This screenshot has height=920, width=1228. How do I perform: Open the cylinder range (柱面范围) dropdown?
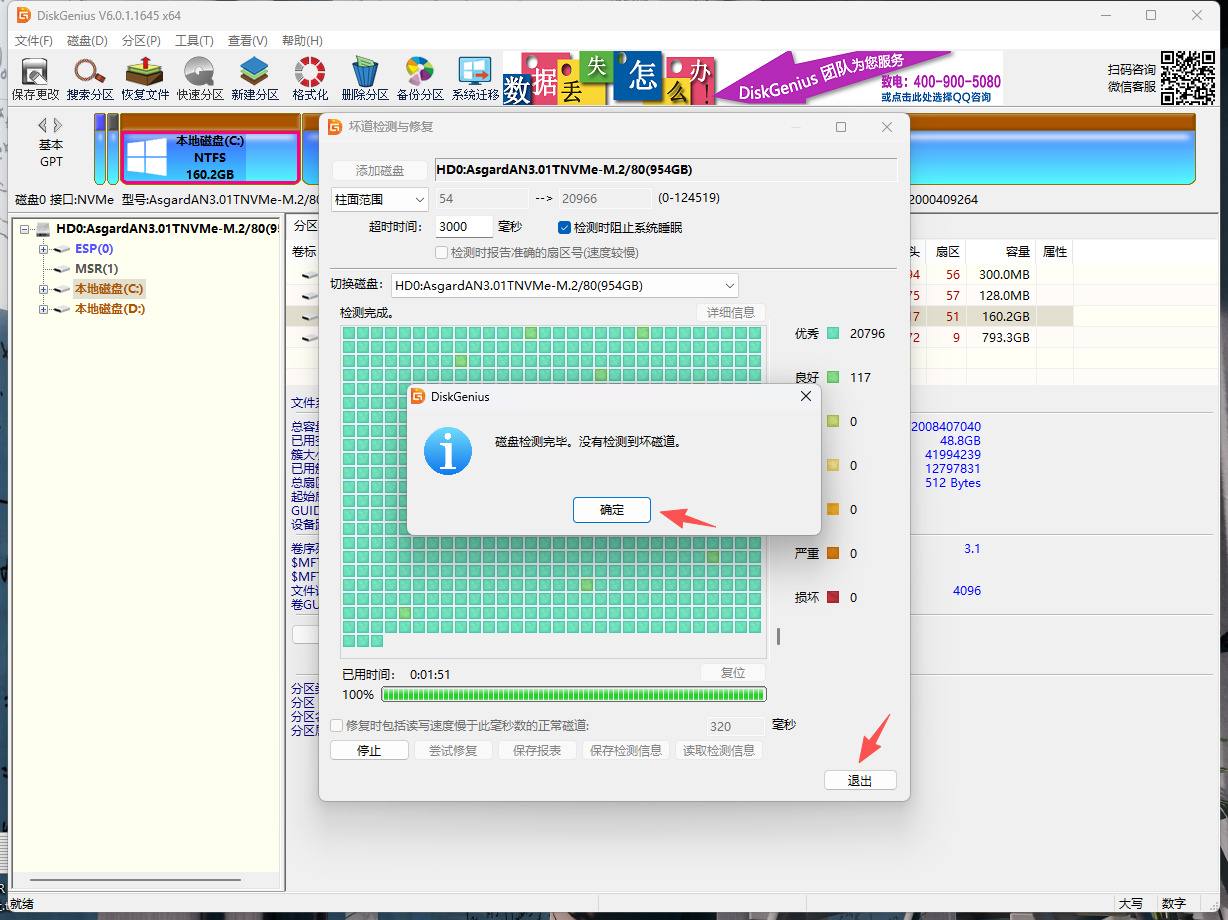380,200
